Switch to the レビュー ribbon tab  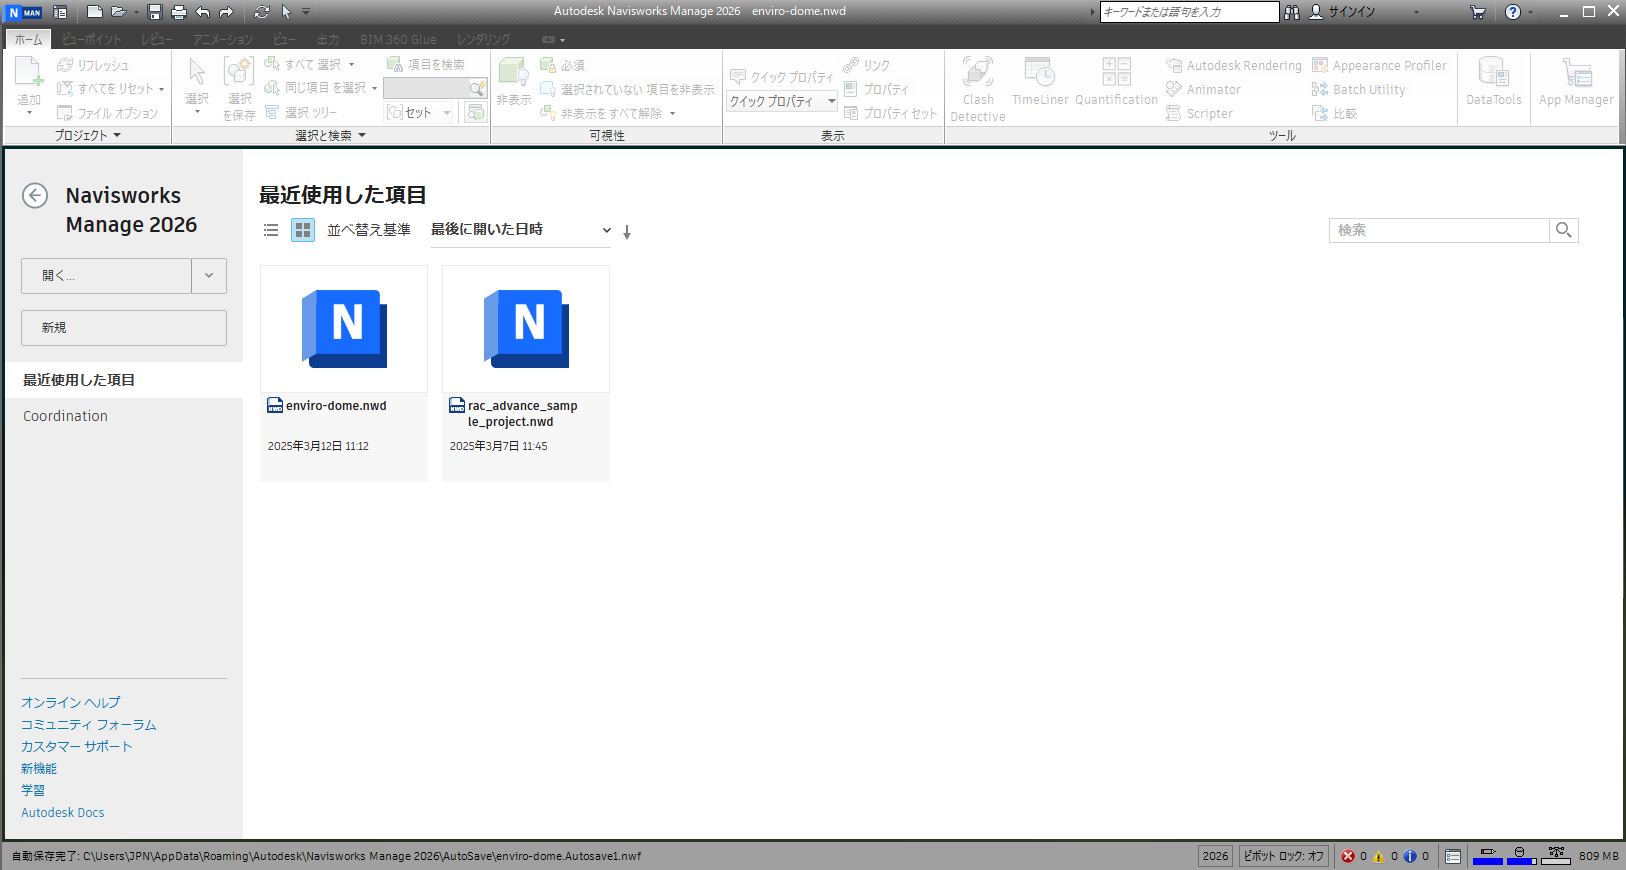coord(157,39)
